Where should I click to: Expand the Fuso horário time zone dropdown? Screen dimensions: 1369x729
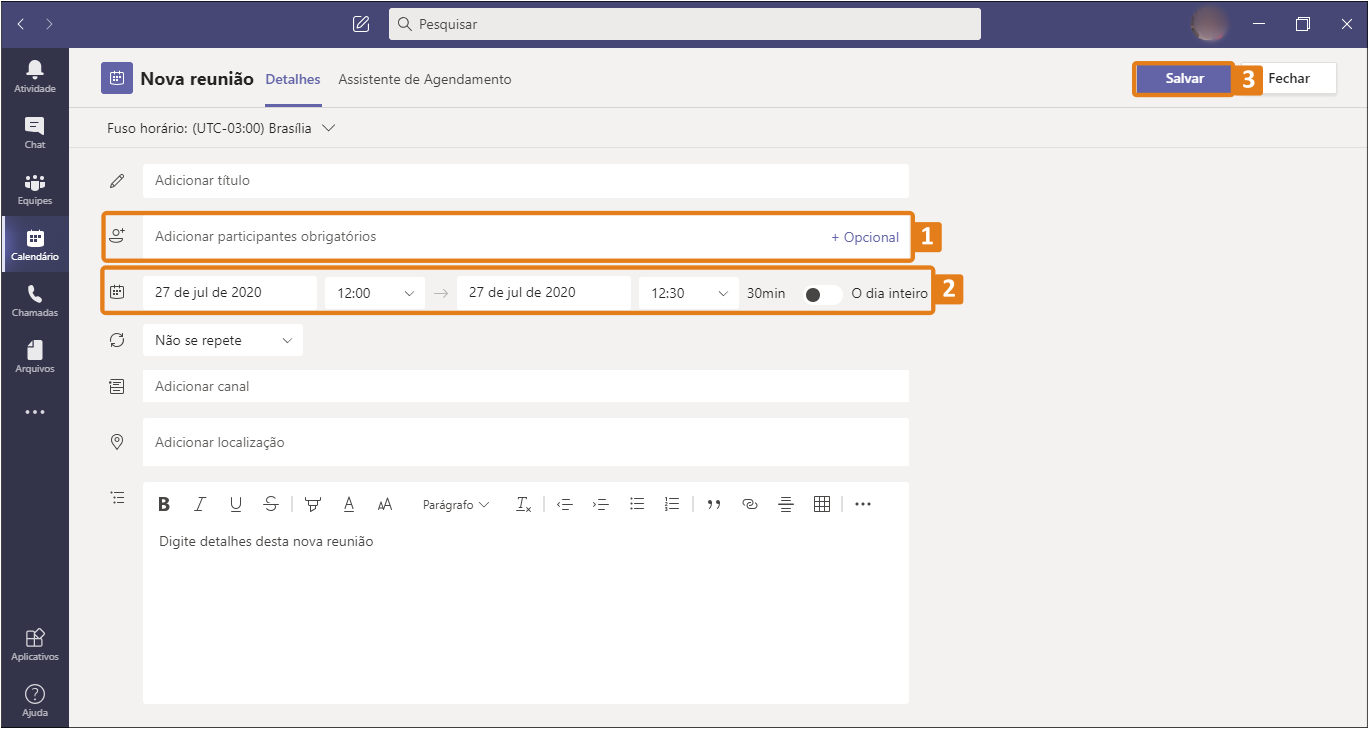point(329,128)
